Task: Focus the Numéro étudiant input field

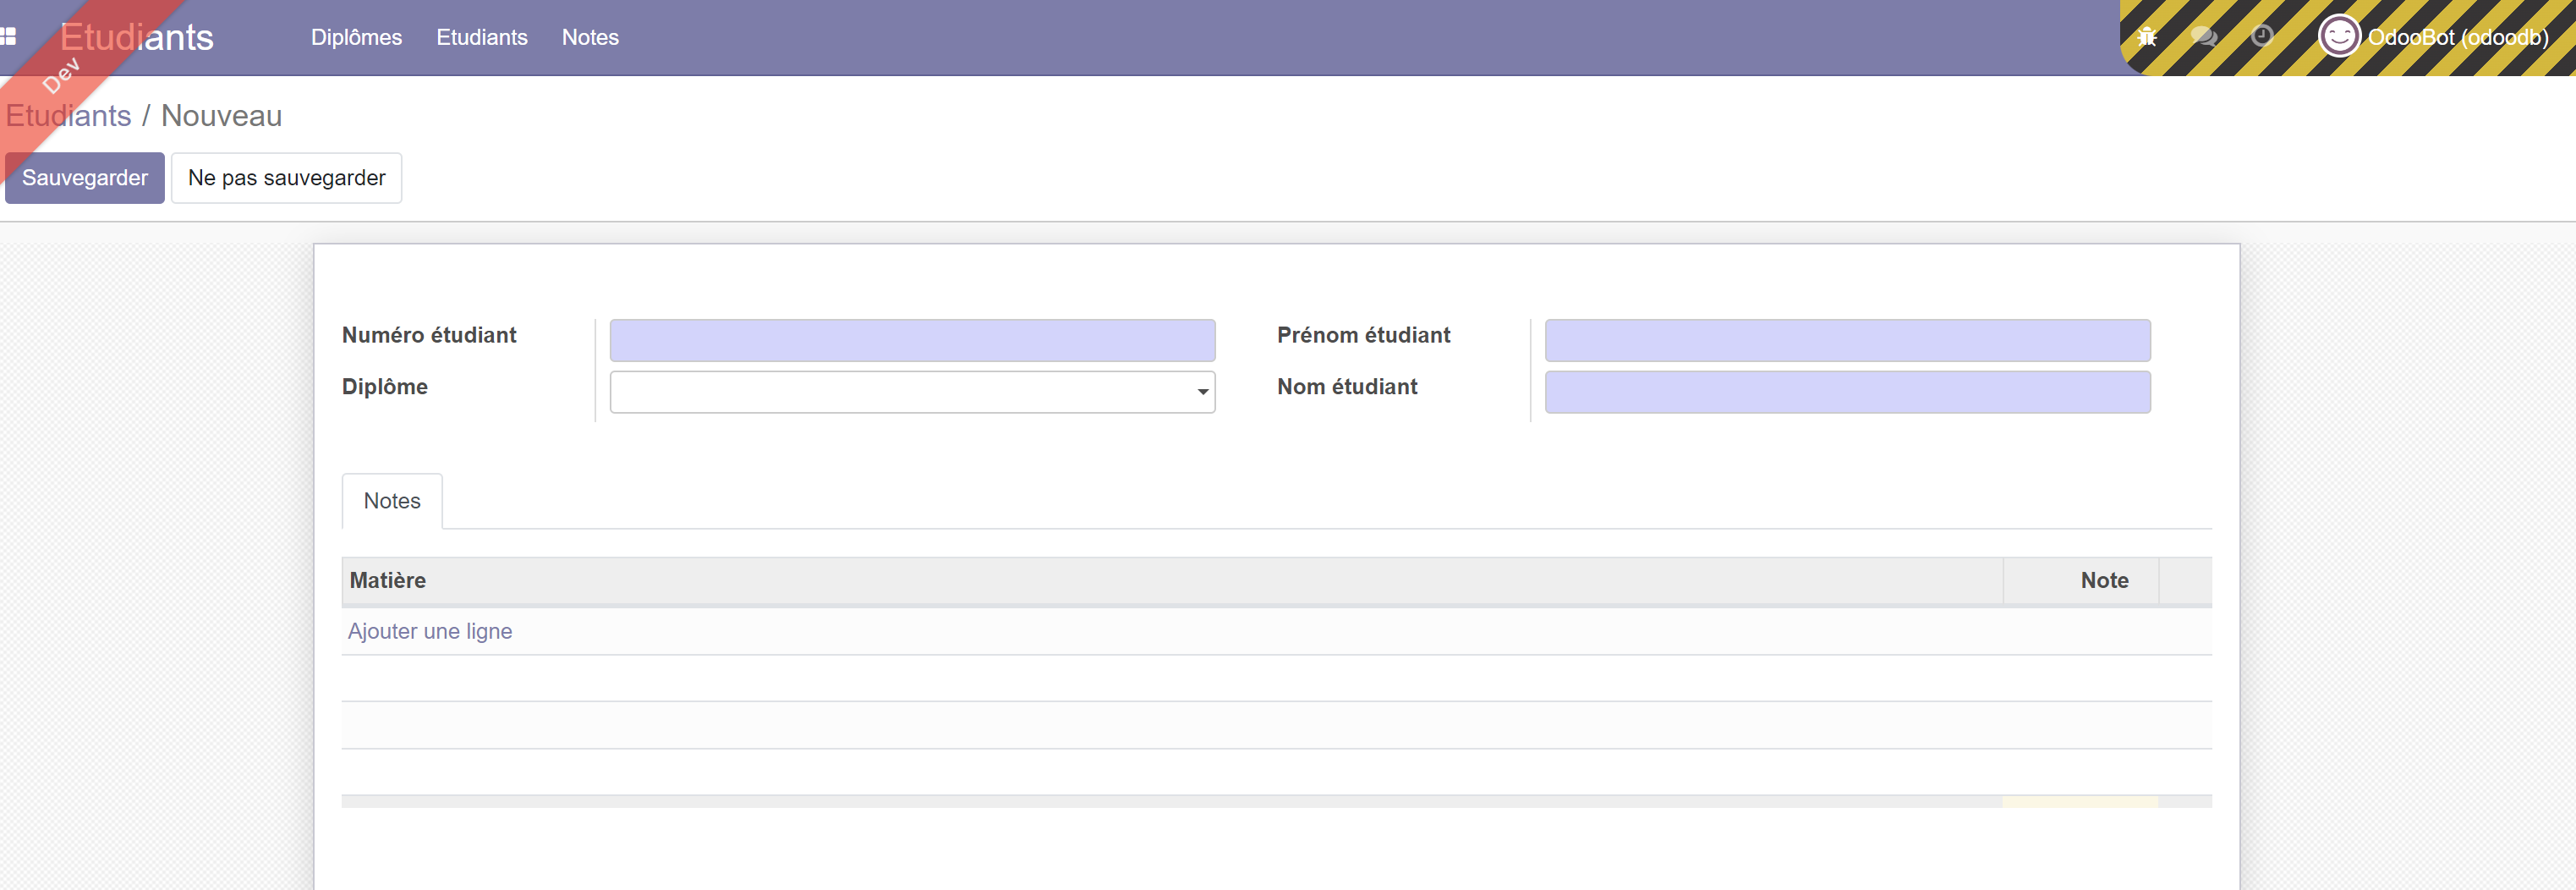Action: click(912, 340)
